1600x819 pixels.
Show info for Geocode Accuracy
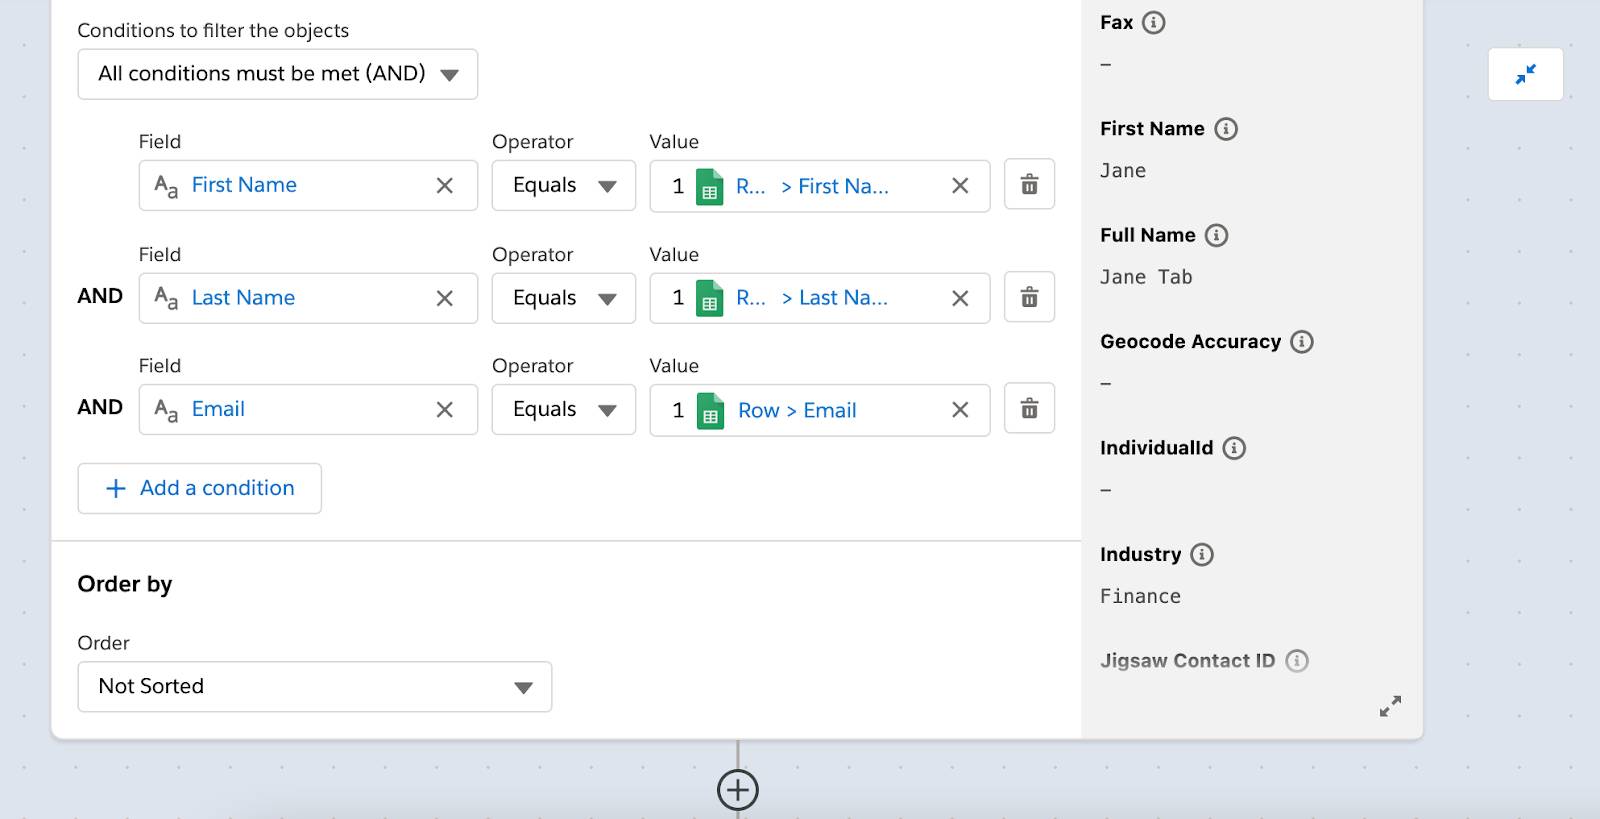1302,342
